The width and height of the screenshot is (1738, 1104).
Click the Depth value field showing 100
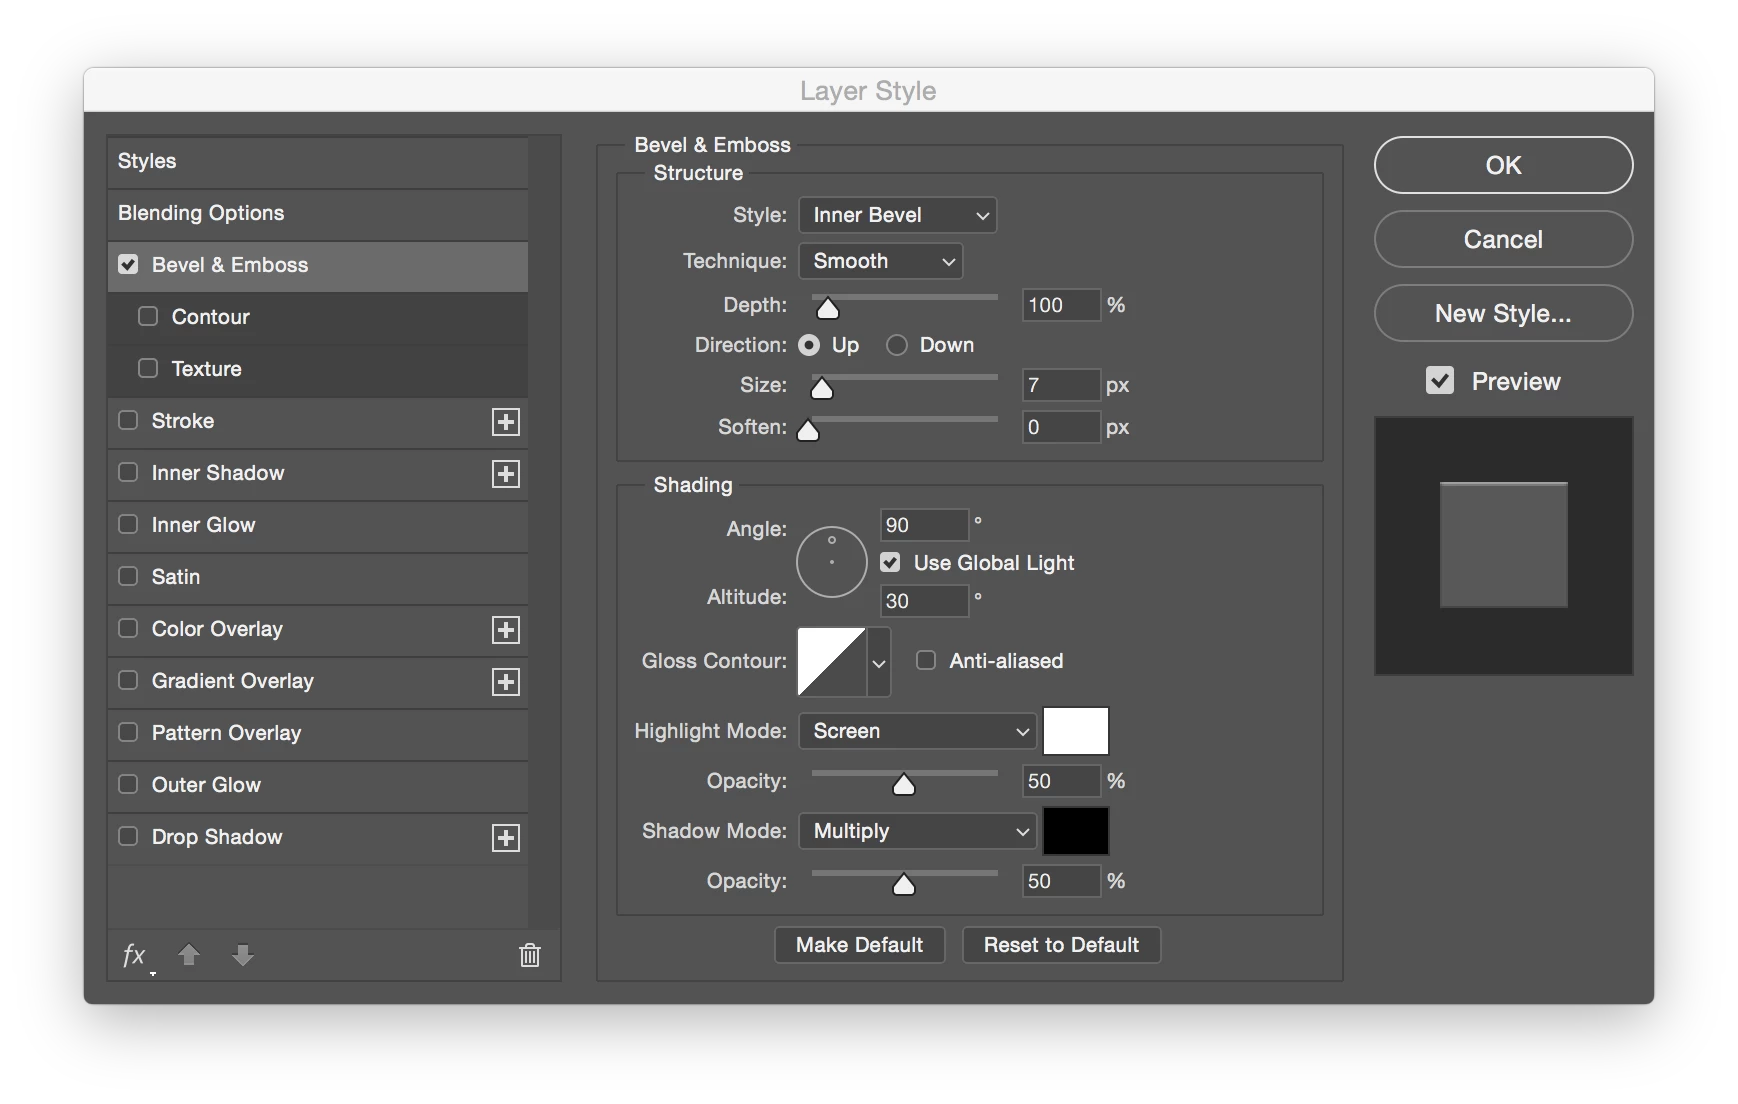[1061, 305]
